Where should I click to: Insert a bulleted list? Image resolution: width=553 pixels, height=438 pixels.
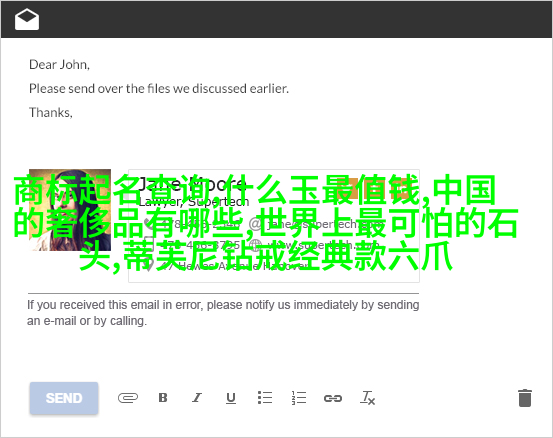pyautogui.click(x=265, y=397)
